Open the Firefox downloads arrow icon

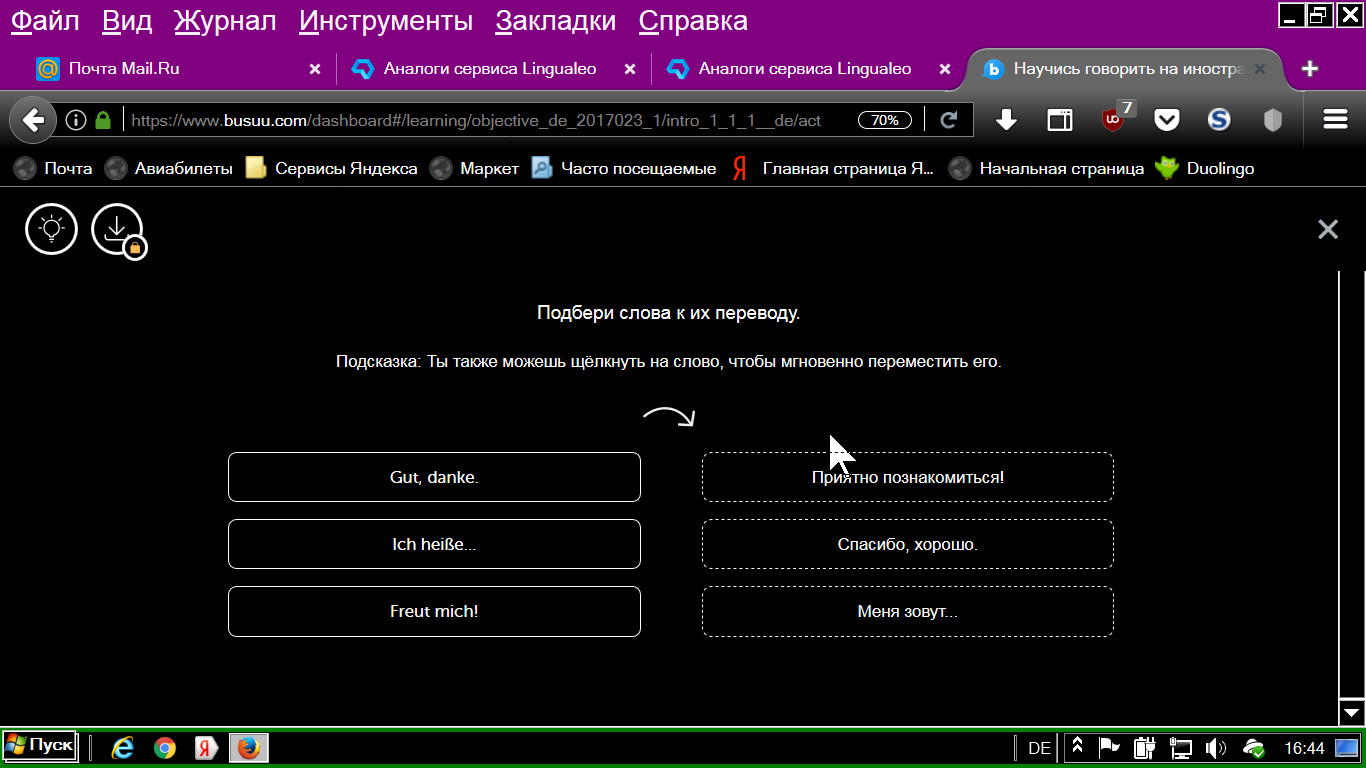(1006, 120)
